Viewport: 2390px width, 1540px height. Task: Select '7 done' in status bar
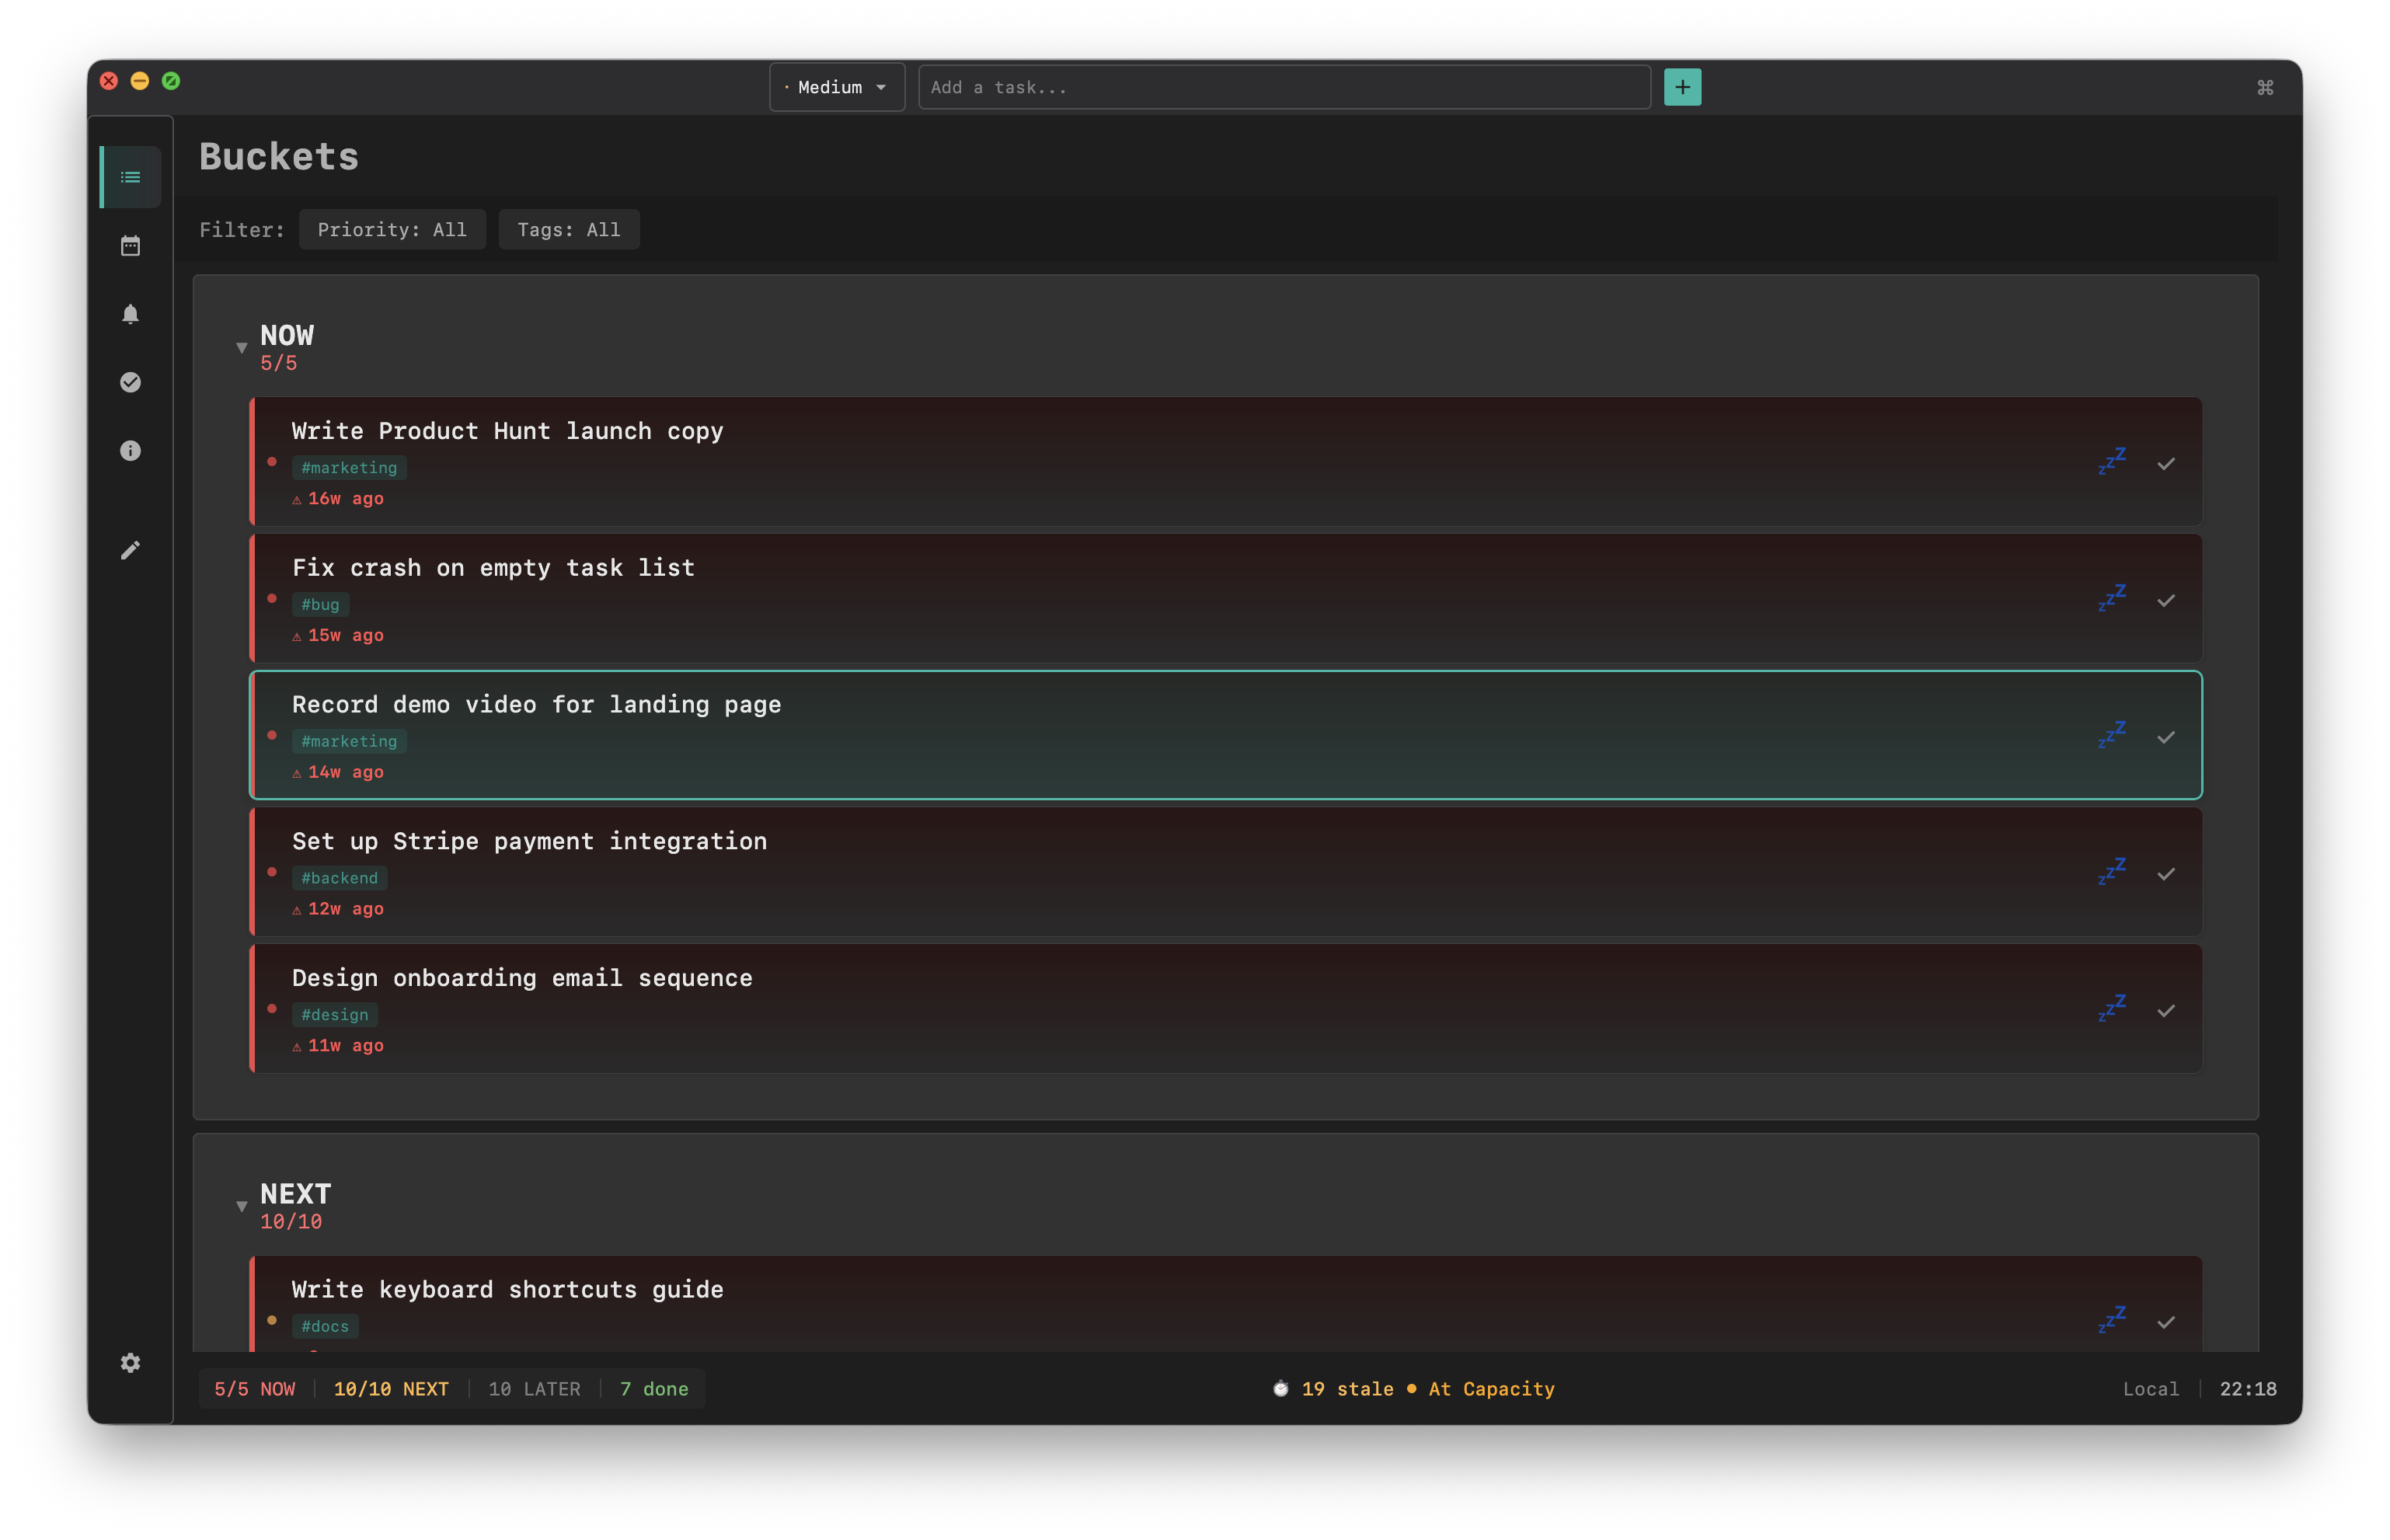coord(654,1389)
